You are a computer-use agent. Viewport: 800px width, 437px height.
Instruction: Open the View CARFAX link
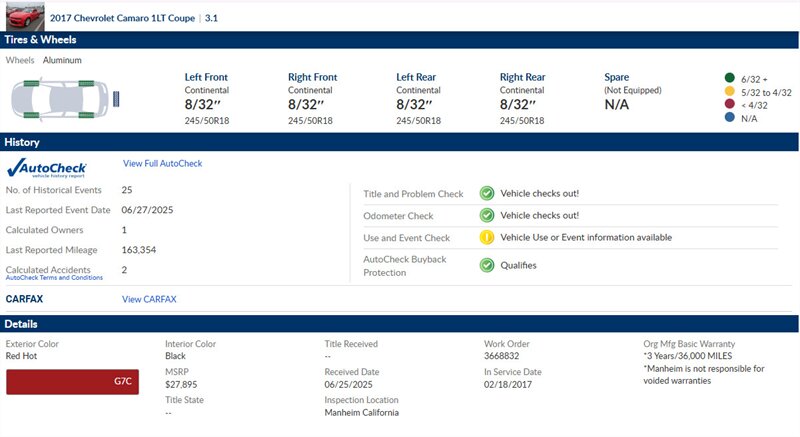[x=149, y=299]
